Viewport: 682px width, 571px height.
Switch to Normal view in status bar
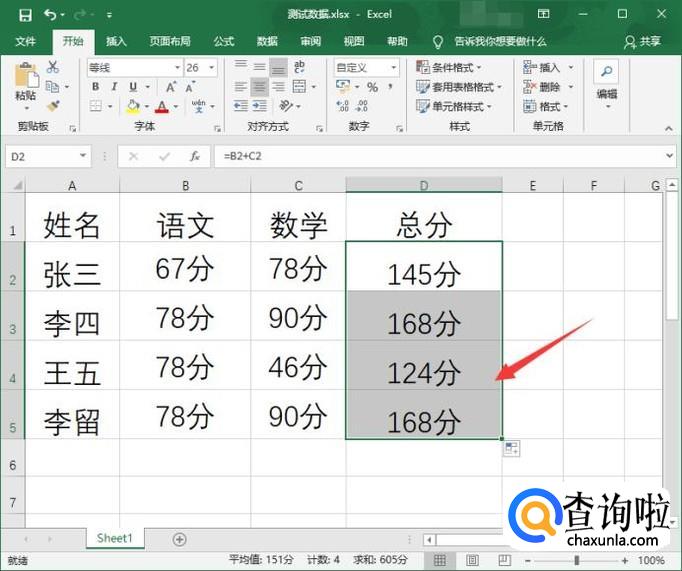(x=440, y=560)
